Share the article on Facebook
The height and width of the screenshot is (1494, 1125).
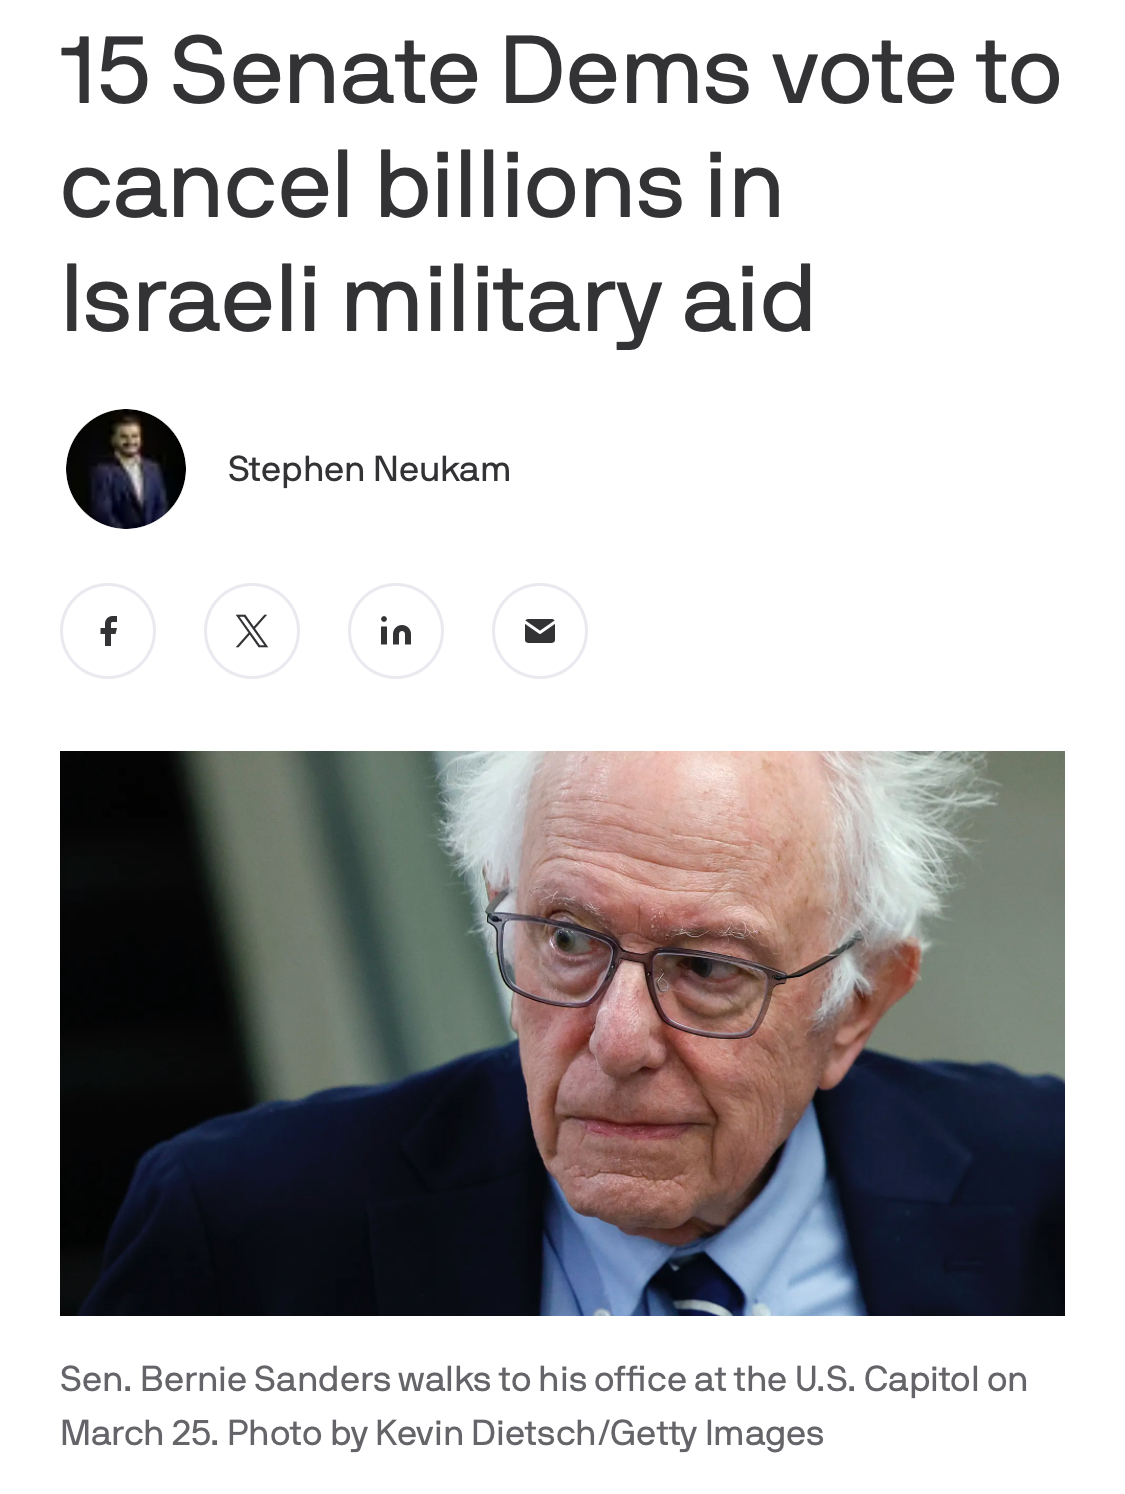click(108, 631)
